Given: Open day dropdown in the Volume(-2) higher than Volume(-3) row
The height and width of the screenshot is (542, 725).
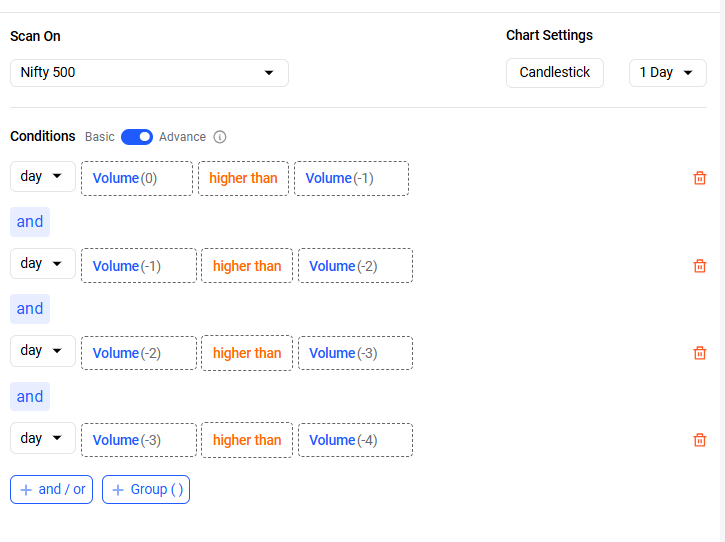Looking at the screenshot, I should tap(43, 351).
